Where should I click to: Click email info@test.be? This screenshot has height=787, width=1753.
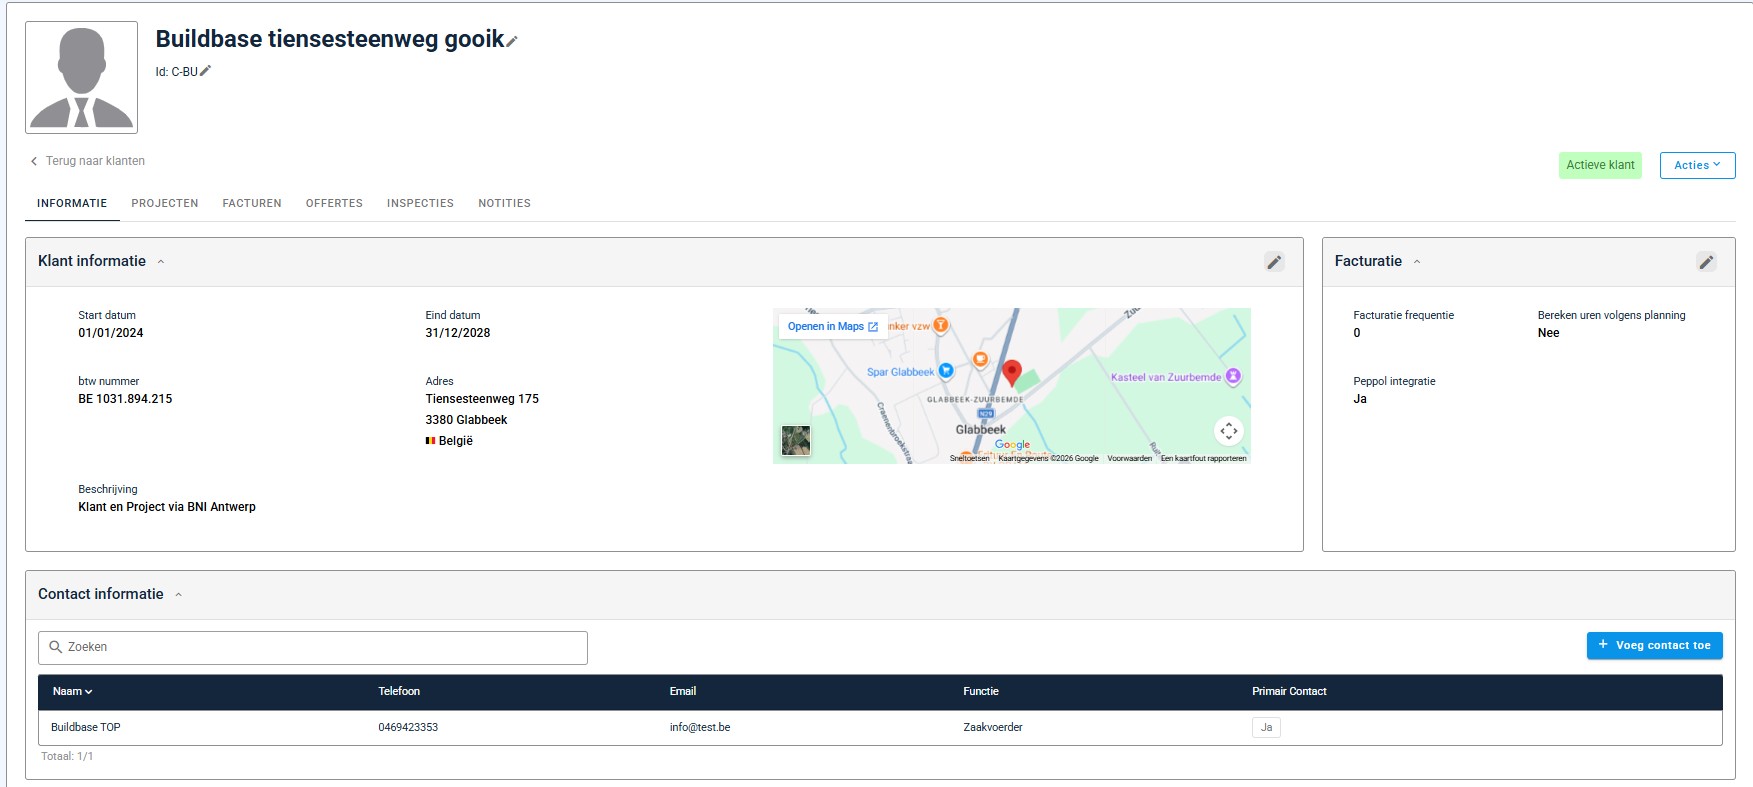tap(700, 728)
